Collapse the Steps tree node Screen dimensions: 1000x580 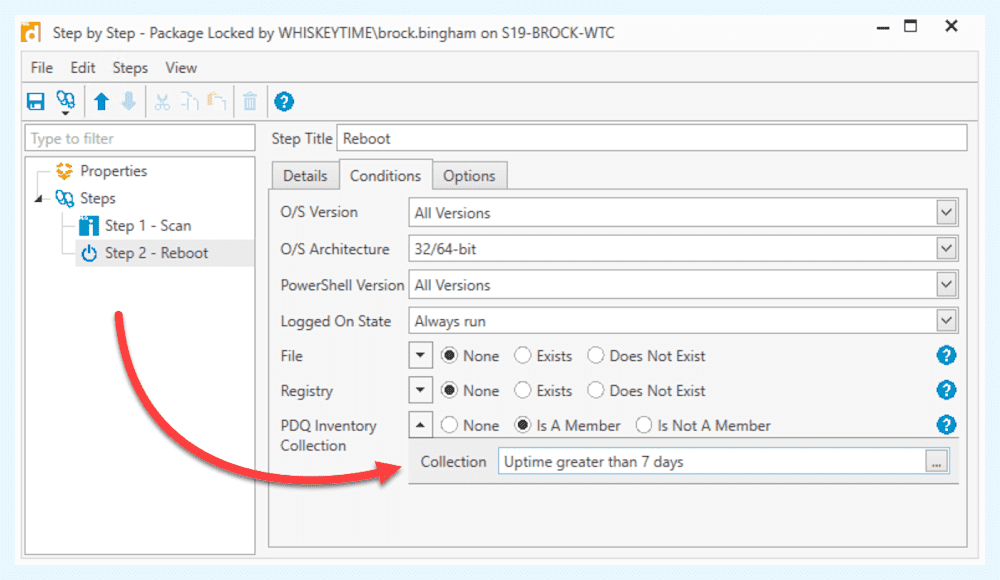[40, 199]
